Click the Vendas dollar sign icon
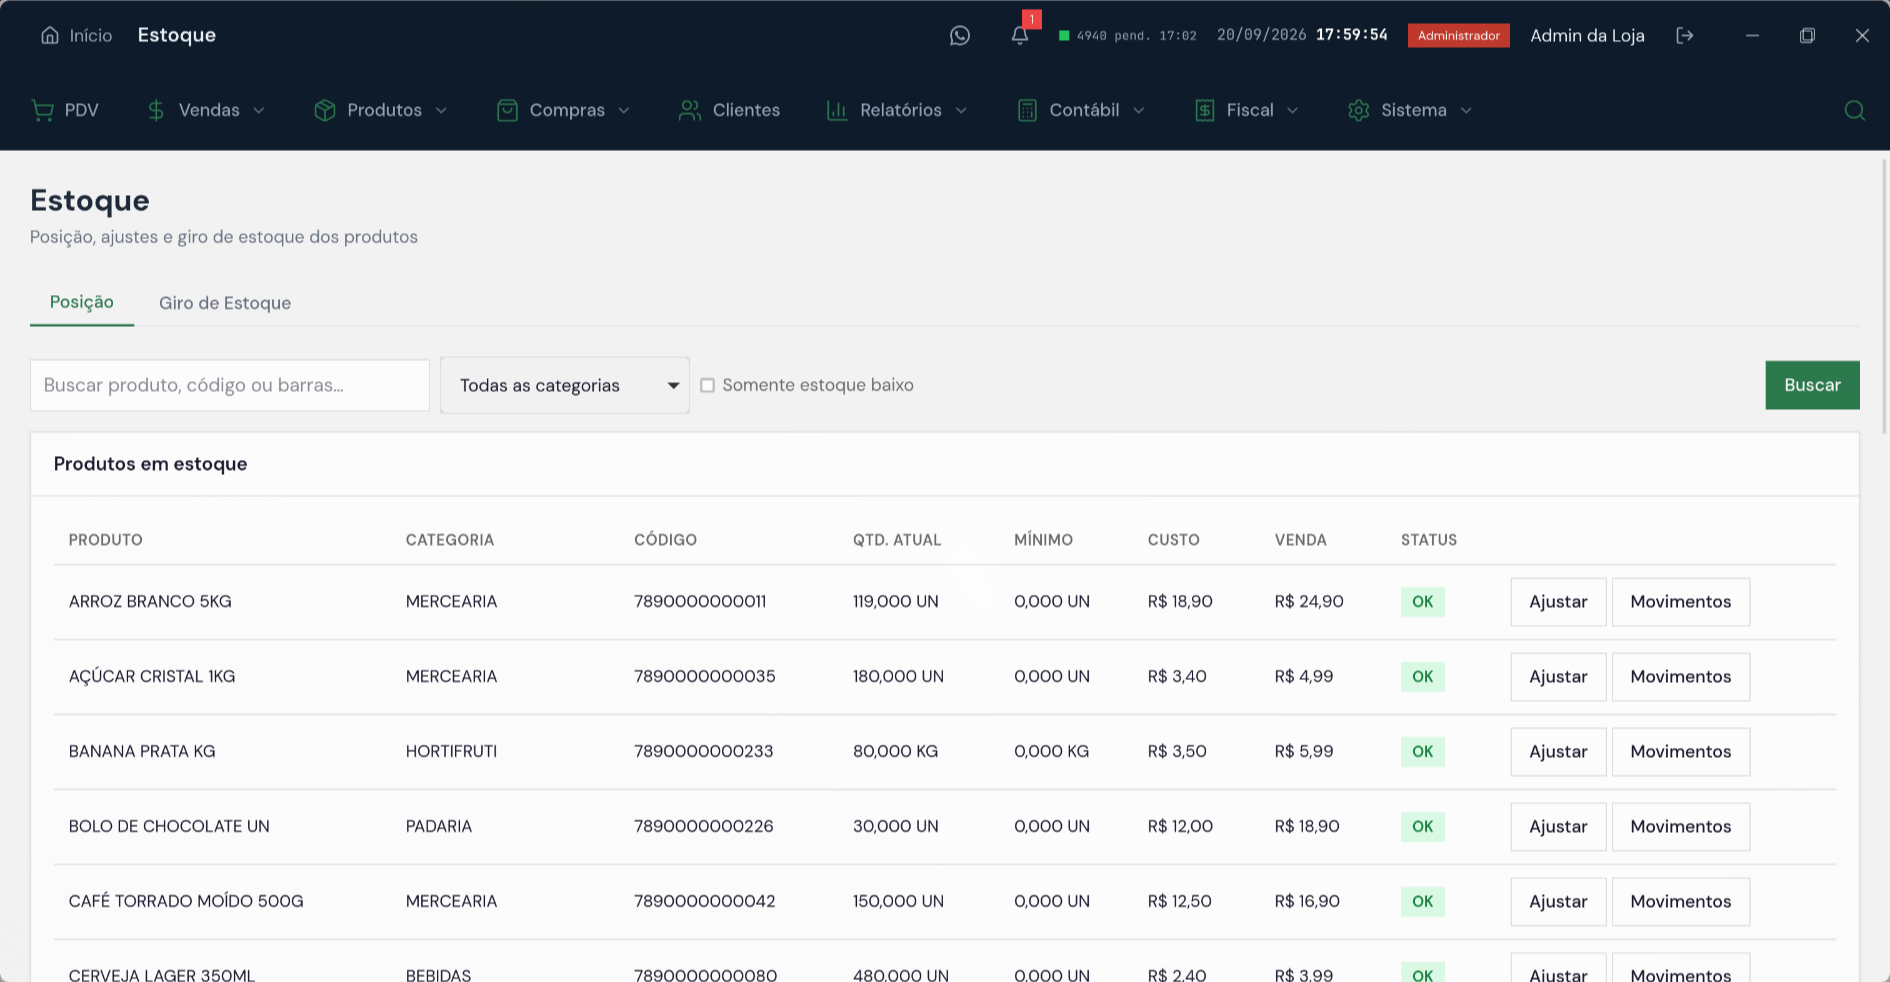This screenshot has height=982, width=1890. 156,110
